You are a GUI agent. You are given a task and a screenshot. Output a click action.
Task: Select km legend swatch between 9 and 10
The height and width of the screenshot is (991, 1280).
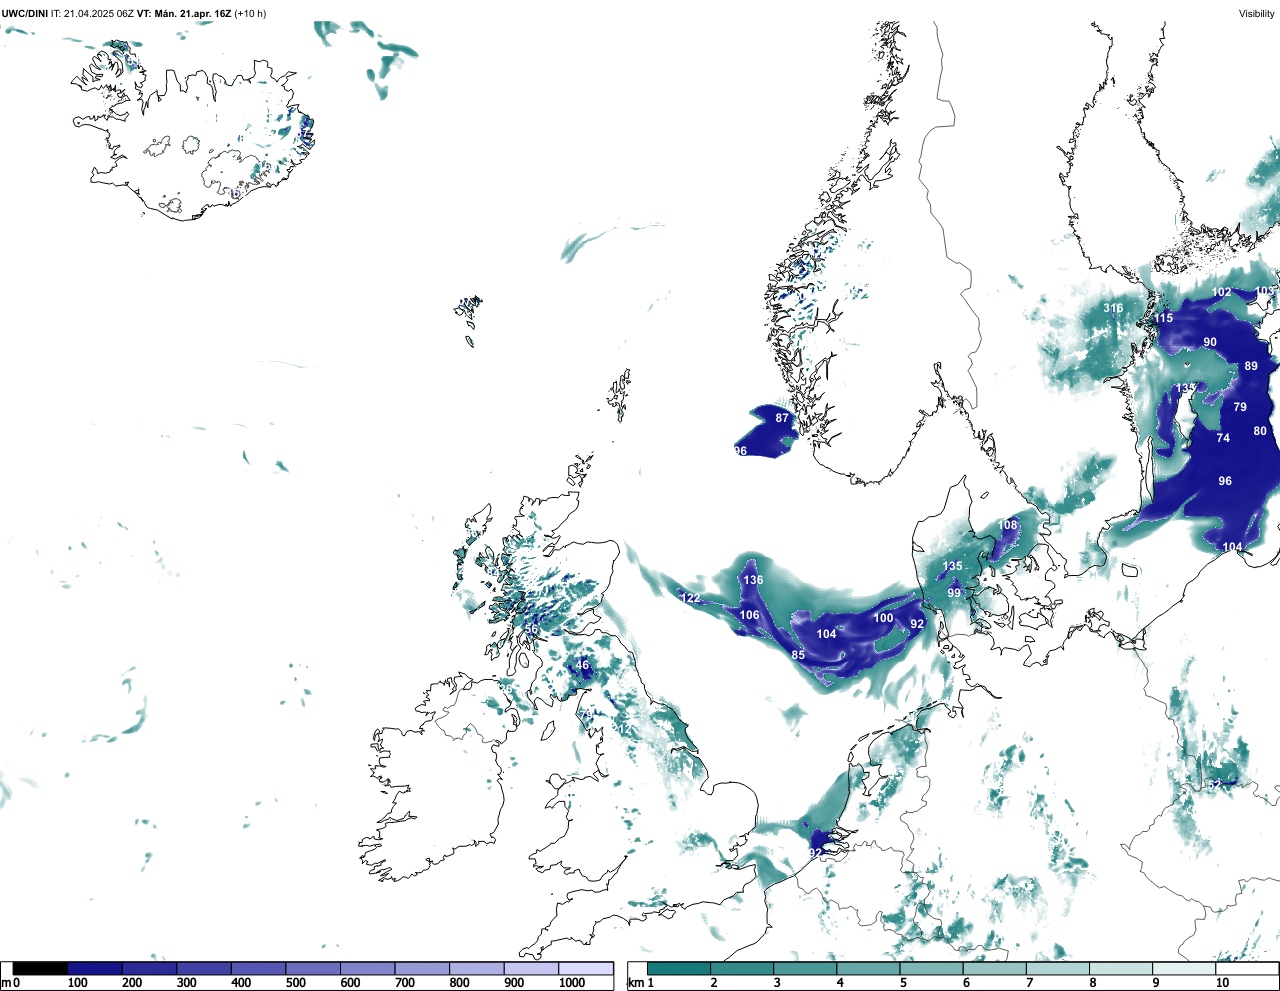point(1183,968)
